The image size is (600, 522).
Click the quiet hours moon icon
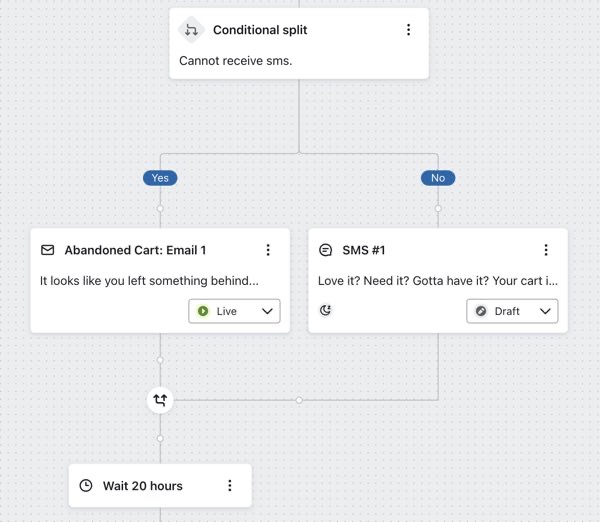click(325, 311)
